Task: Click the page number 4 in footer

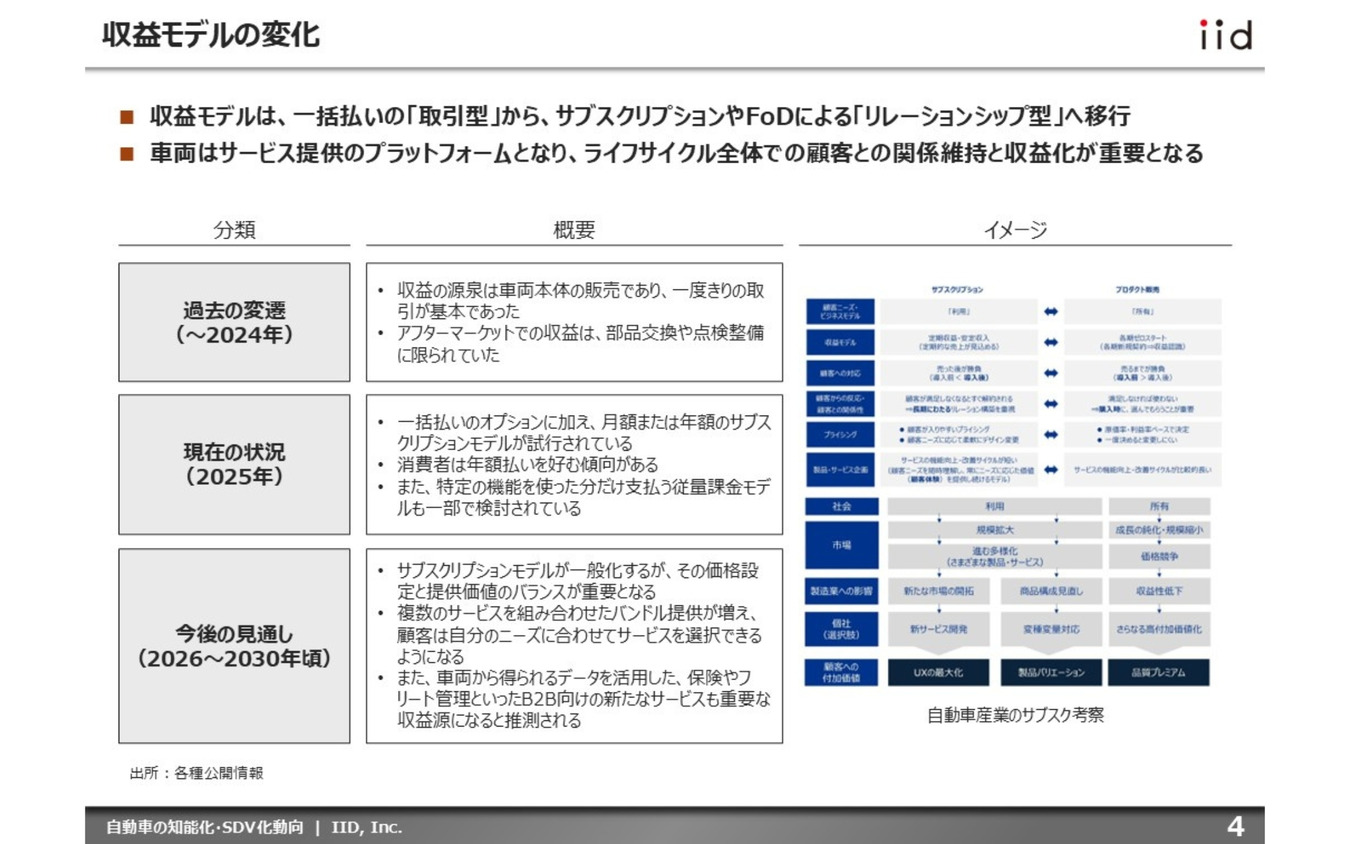Action: (1236, 826)
